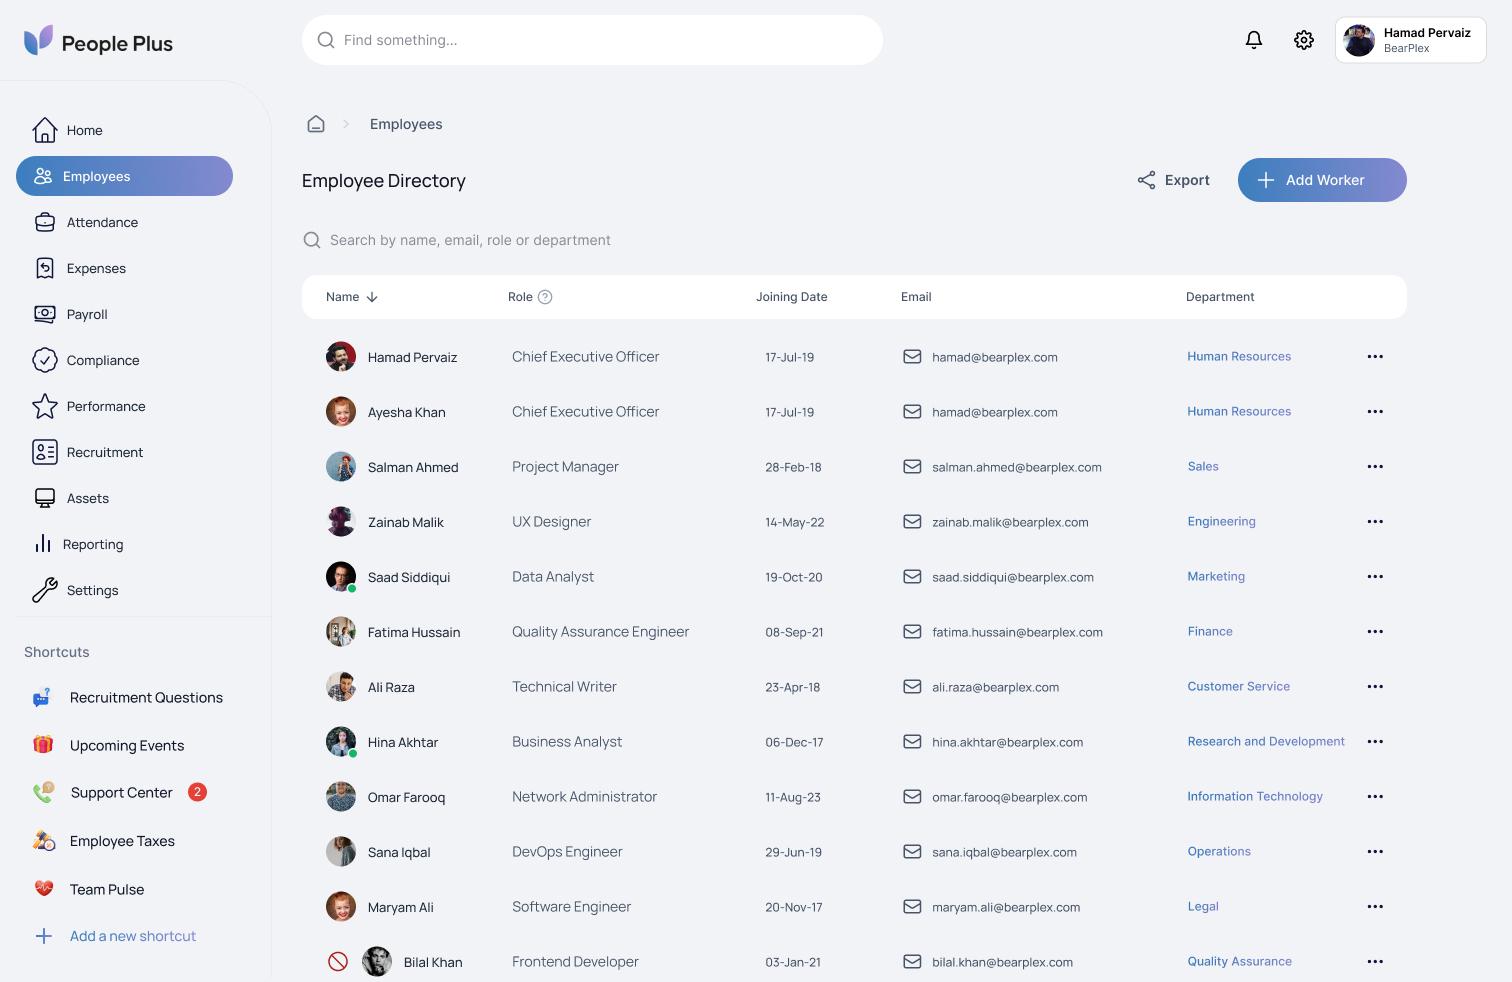Viewport: 1512px width, 982px height.
Task: Click the Add Worker button
Action: click(x=1322, y=180)
